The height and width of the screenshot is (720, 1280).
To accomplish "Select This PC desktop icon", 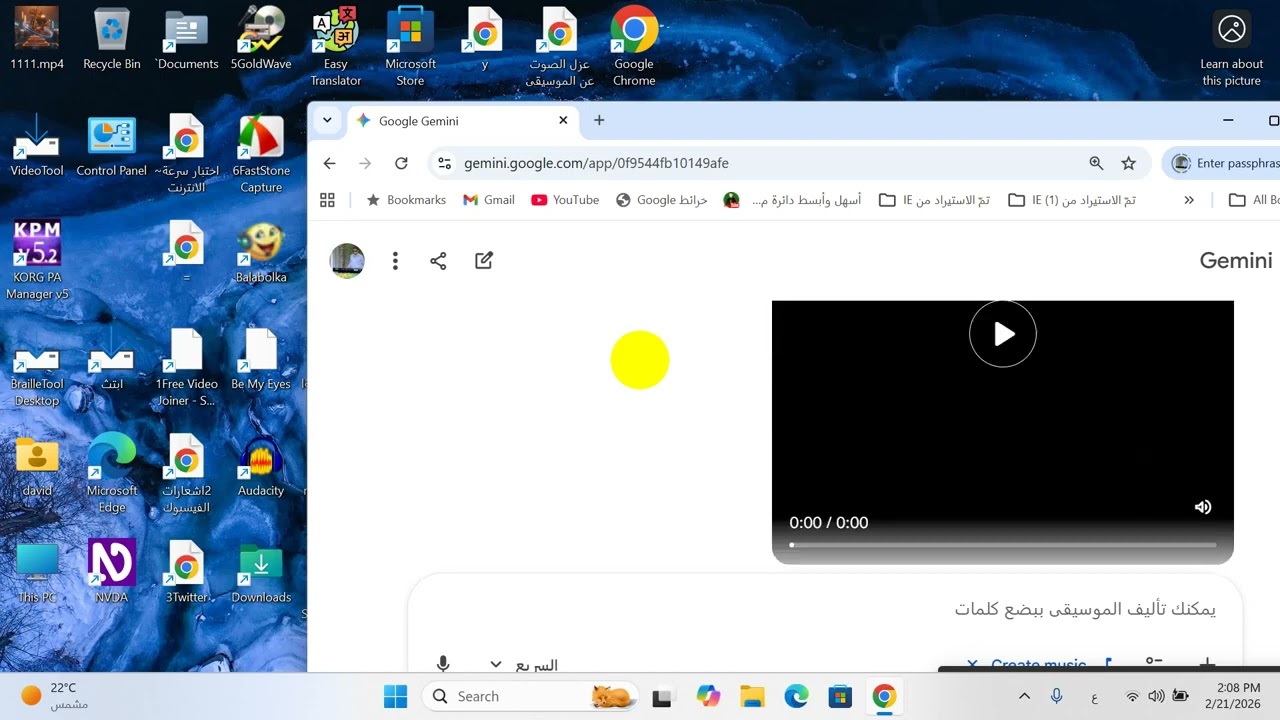I will point(37,574).
